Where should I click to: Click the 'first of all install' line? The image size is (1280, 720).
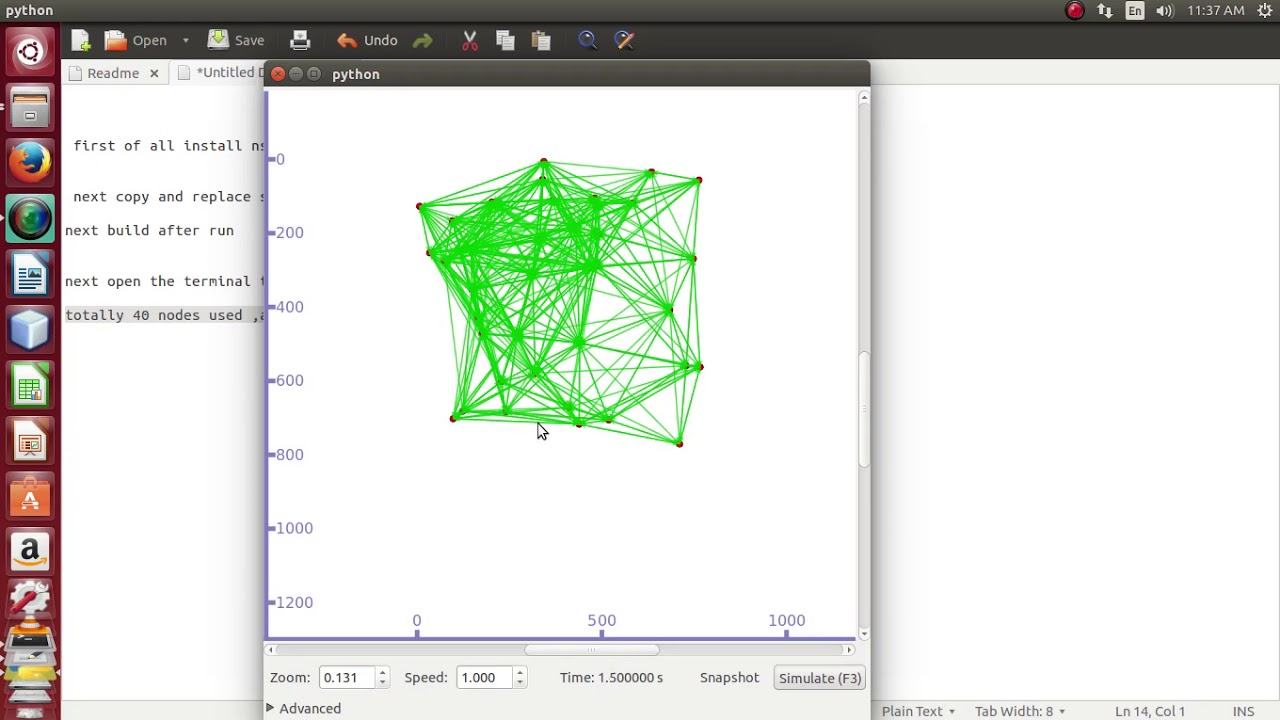click(170, 146)
